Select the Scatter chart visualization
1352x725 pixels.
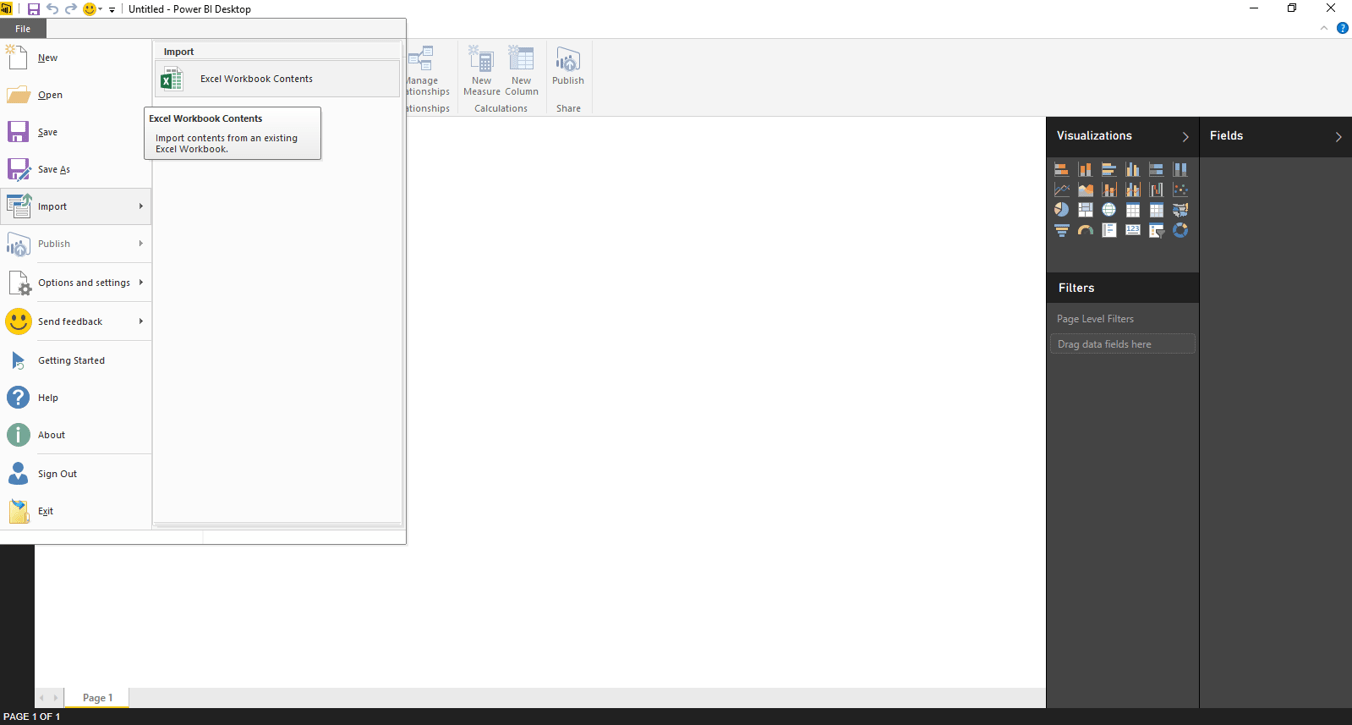tap(1180, 190)
